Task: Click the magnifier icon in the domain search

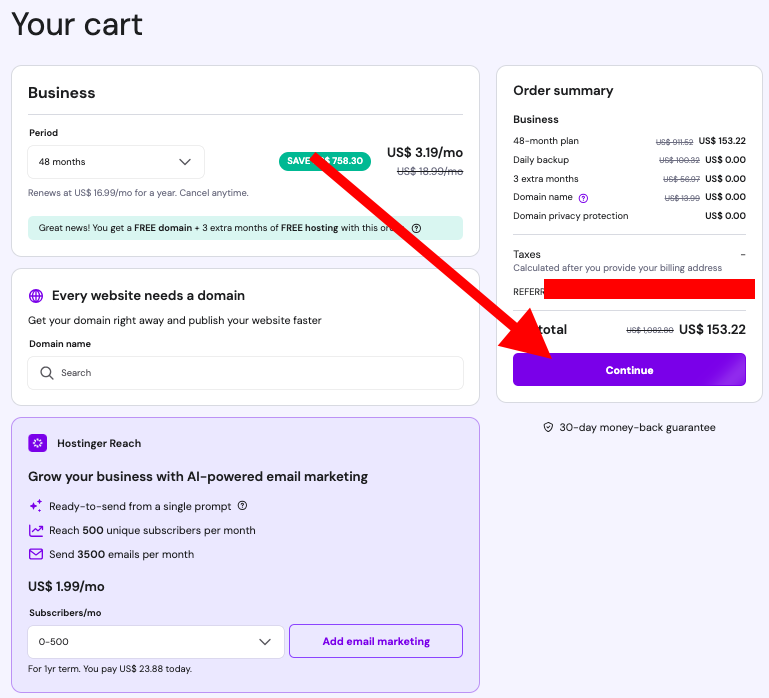Action: (46, 373)
